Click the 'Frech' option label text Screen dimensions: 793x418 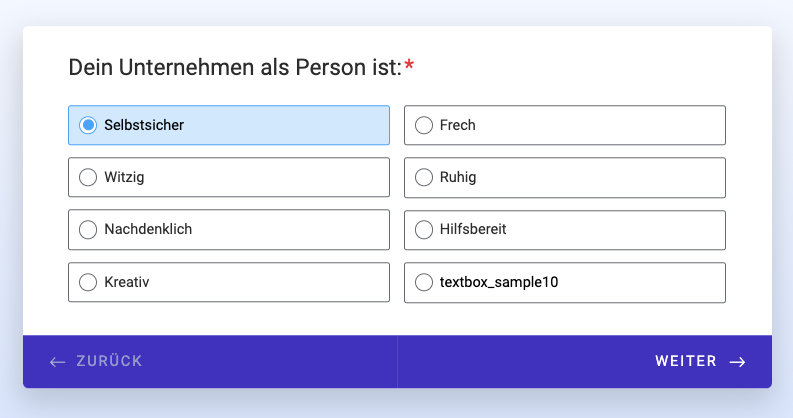pyautogui.click(x=458, y=125)
